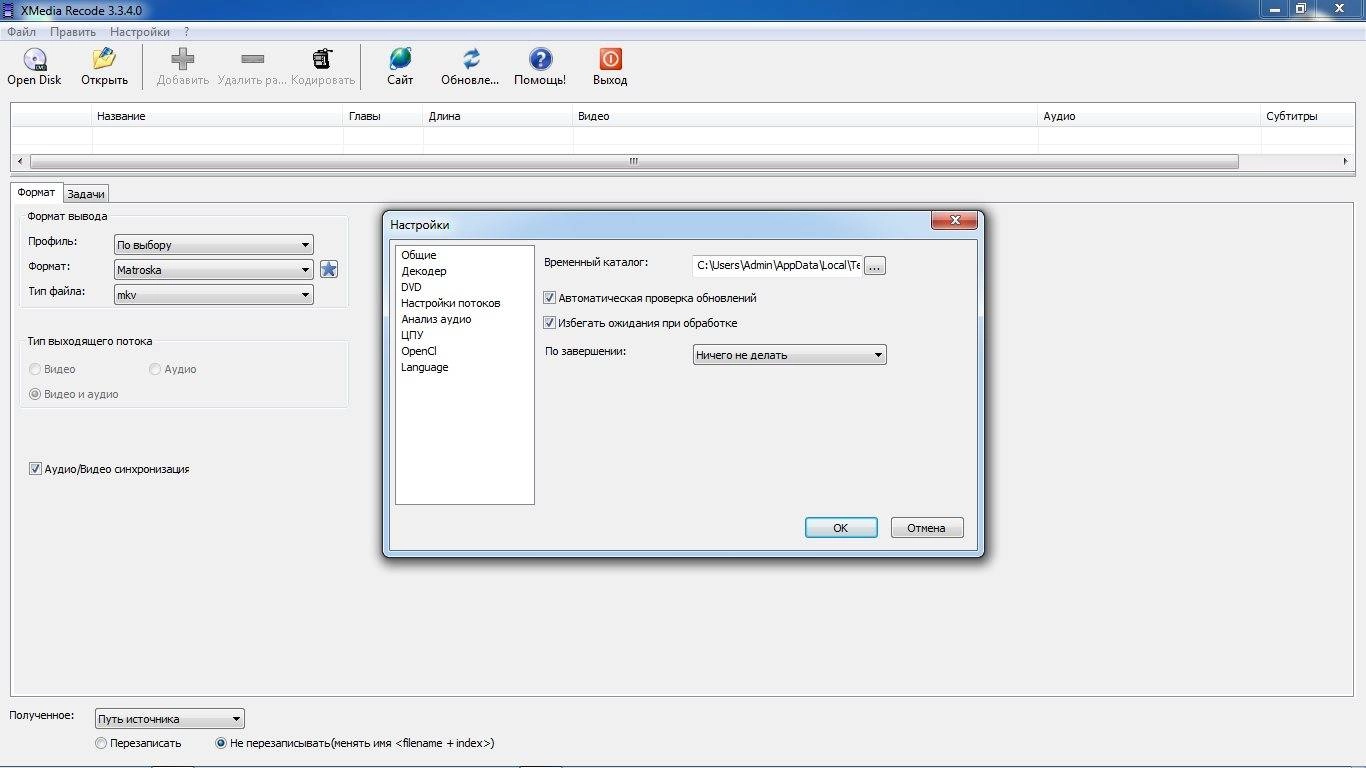Click the Видео column header
This screenshot has width=1366, height=768.
[x=805, y=116]
